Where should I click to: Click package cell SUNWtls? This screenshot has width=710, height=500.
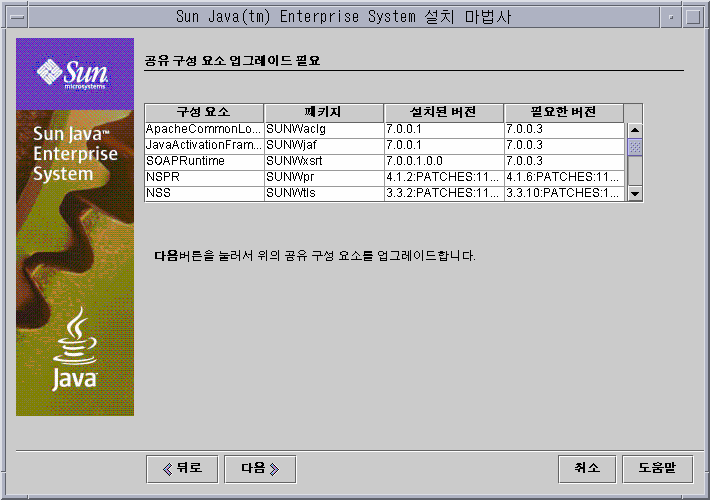pyautogui.click(x=324, y=193)
